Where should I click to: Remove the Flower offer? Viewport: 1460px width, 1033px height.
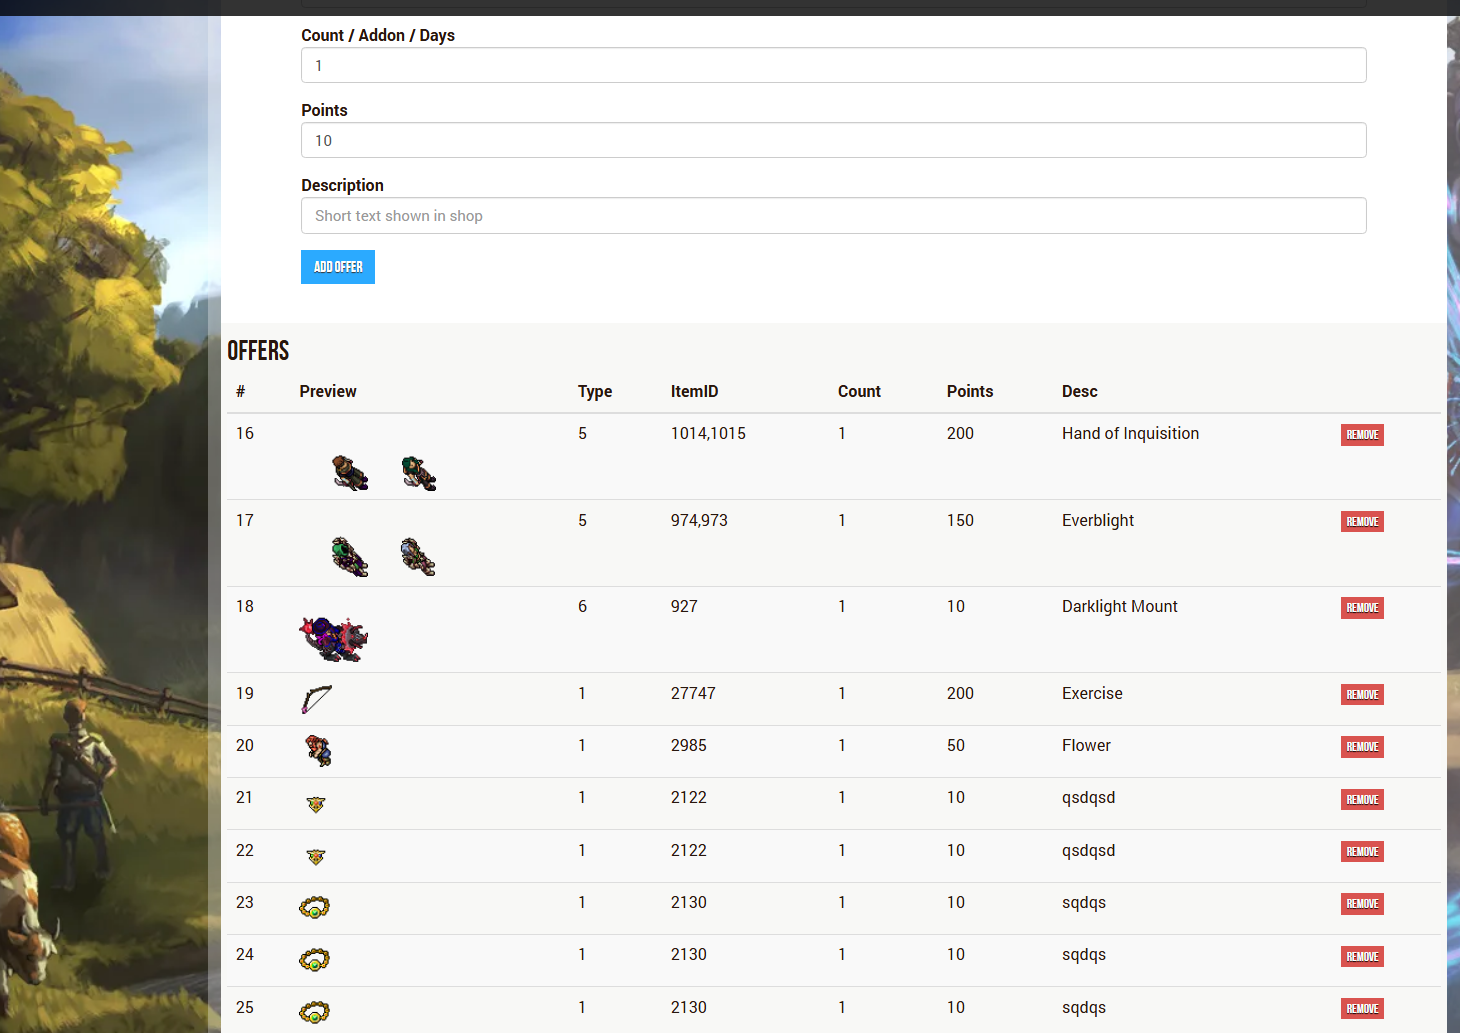pyautogui.click(x=1362, y=747)
